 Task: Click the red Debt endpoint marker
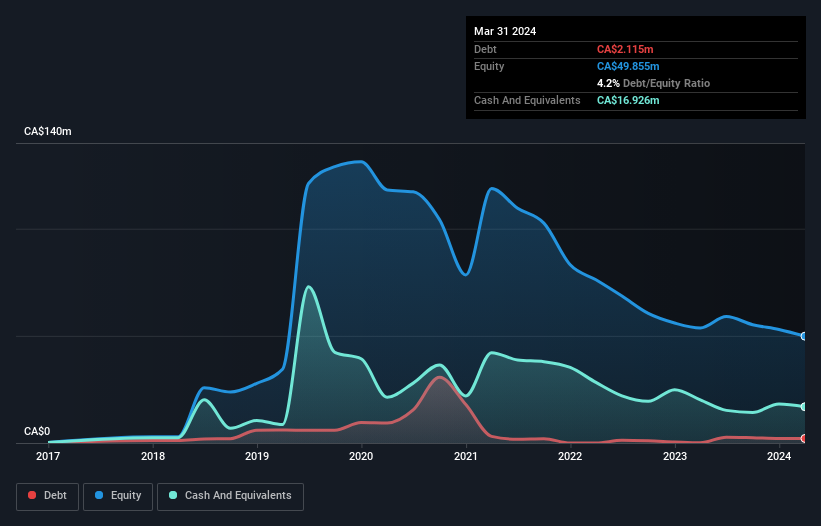[x=804, y=439]
